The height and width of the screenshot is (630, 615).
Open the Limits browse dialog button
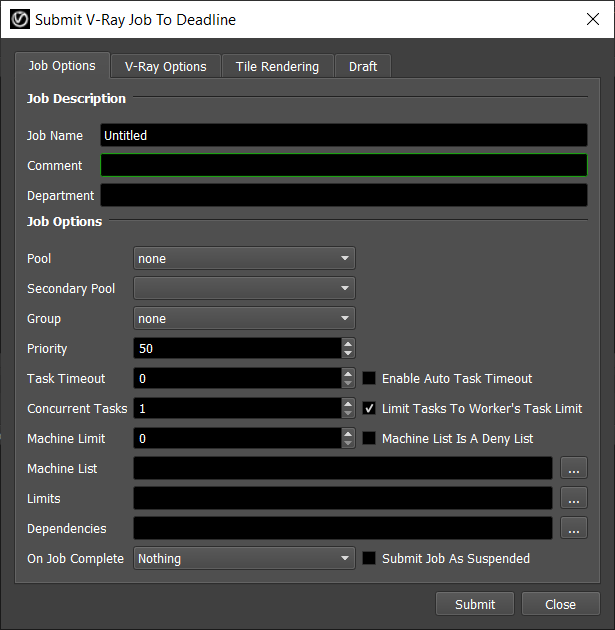pyautogui.click(x=573, y=498)
